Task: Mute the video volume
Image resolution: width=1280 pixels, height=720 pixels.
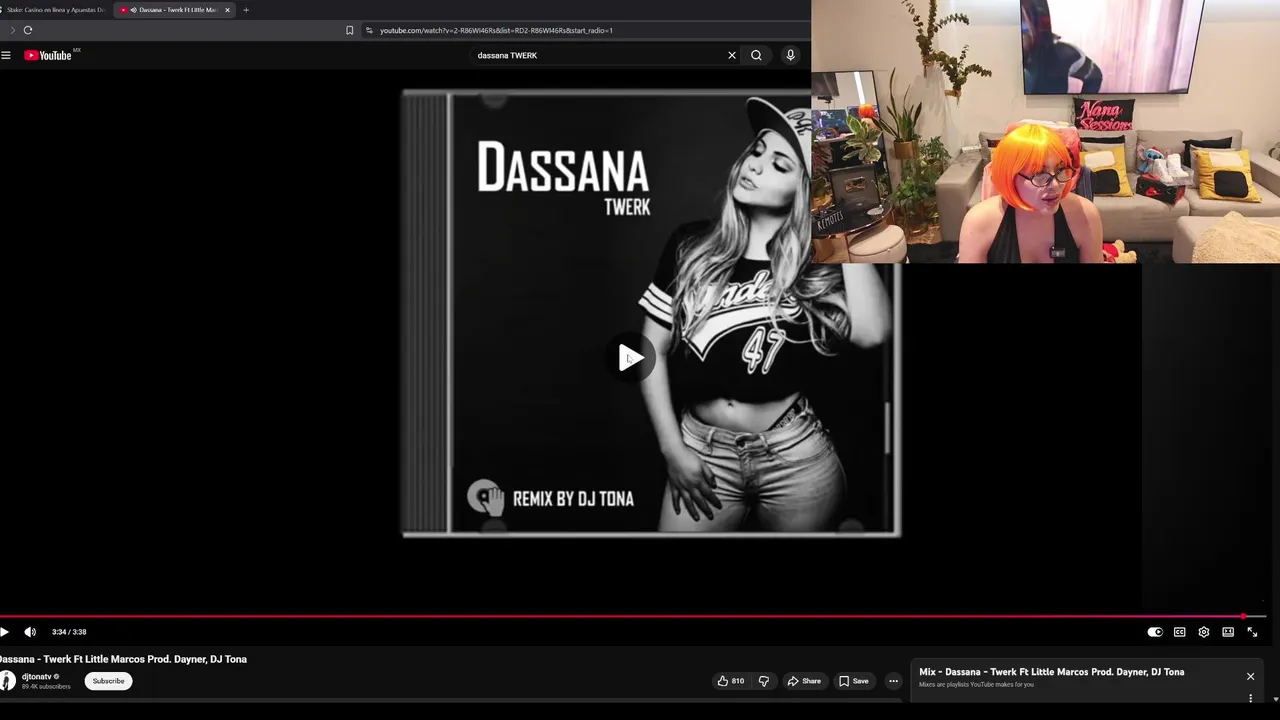Action: coord(30,632)
